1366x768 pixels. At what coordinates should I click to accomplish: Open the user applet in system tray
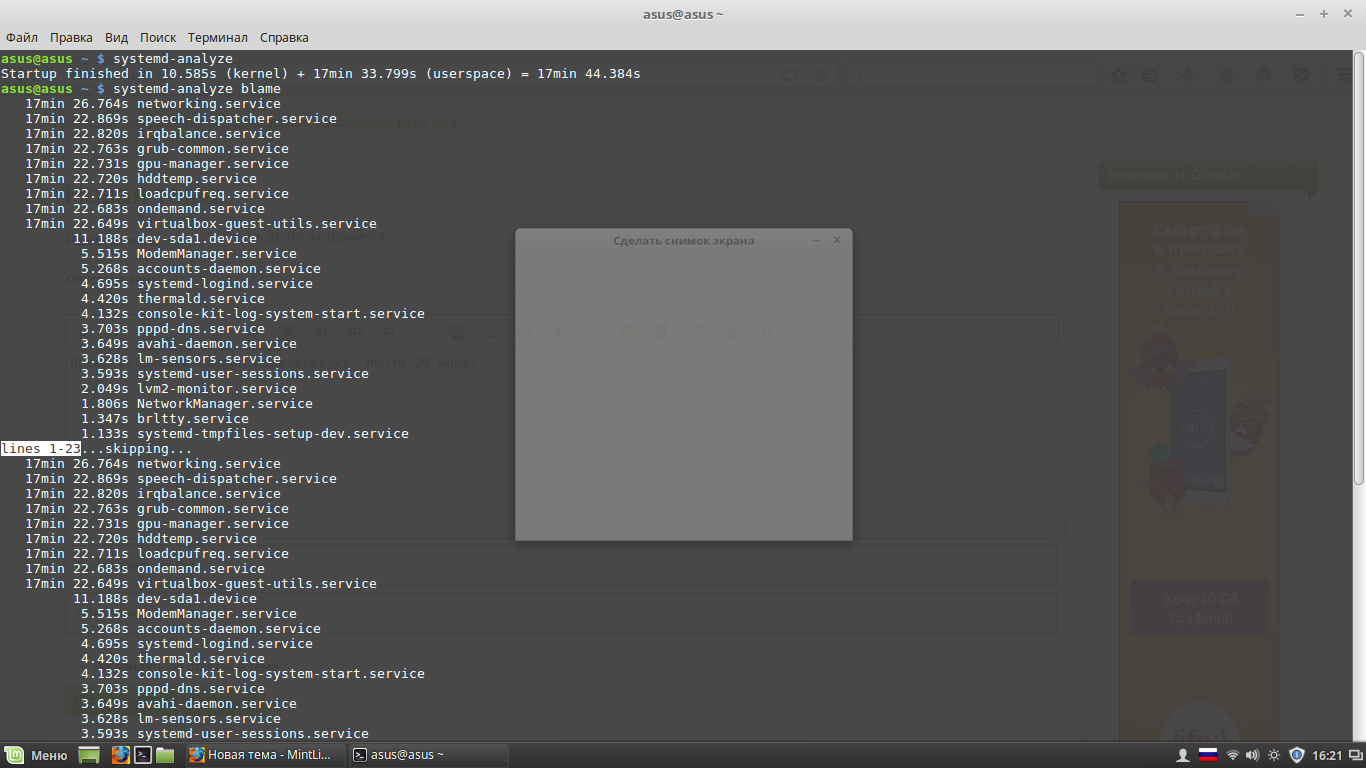coord(1182,755)
